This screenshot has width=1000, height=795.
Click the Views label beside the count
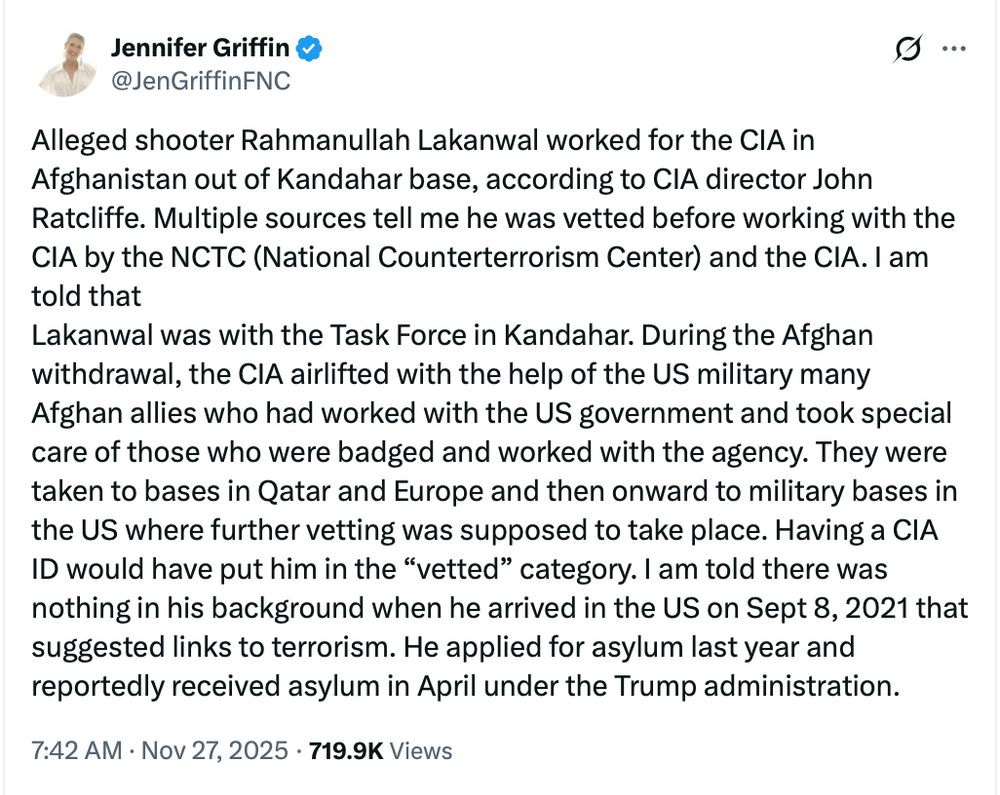tap(421, 751)
